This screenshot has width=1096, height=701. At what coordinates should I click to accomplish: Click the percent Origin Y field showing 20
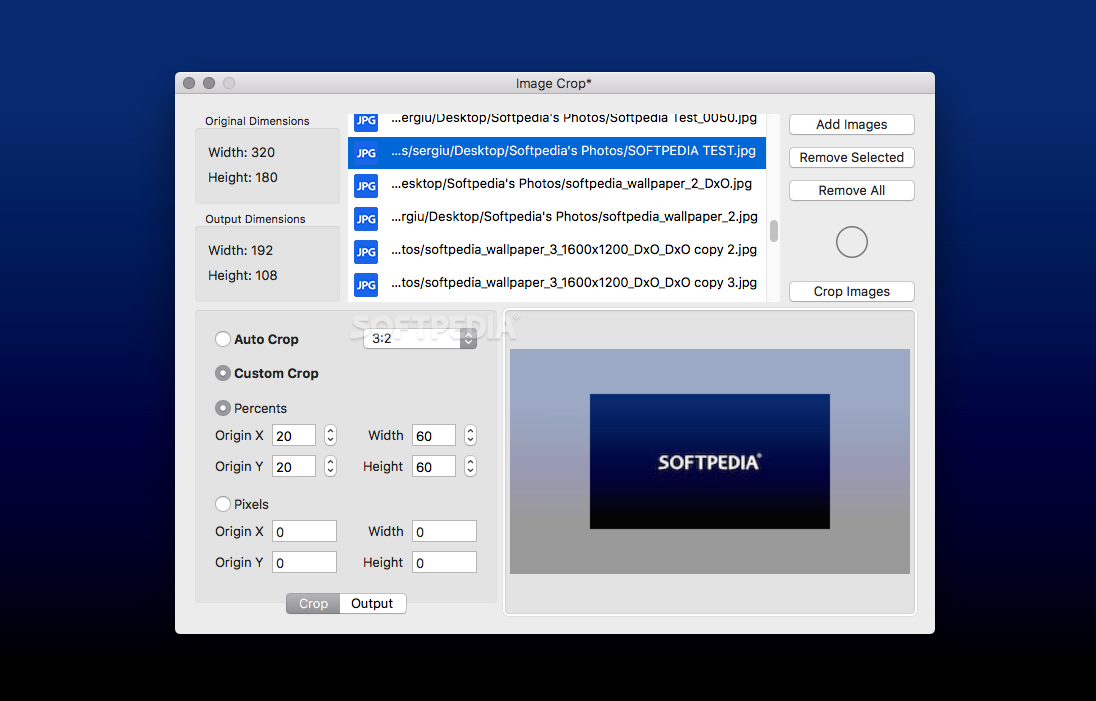tap(294, 466)
